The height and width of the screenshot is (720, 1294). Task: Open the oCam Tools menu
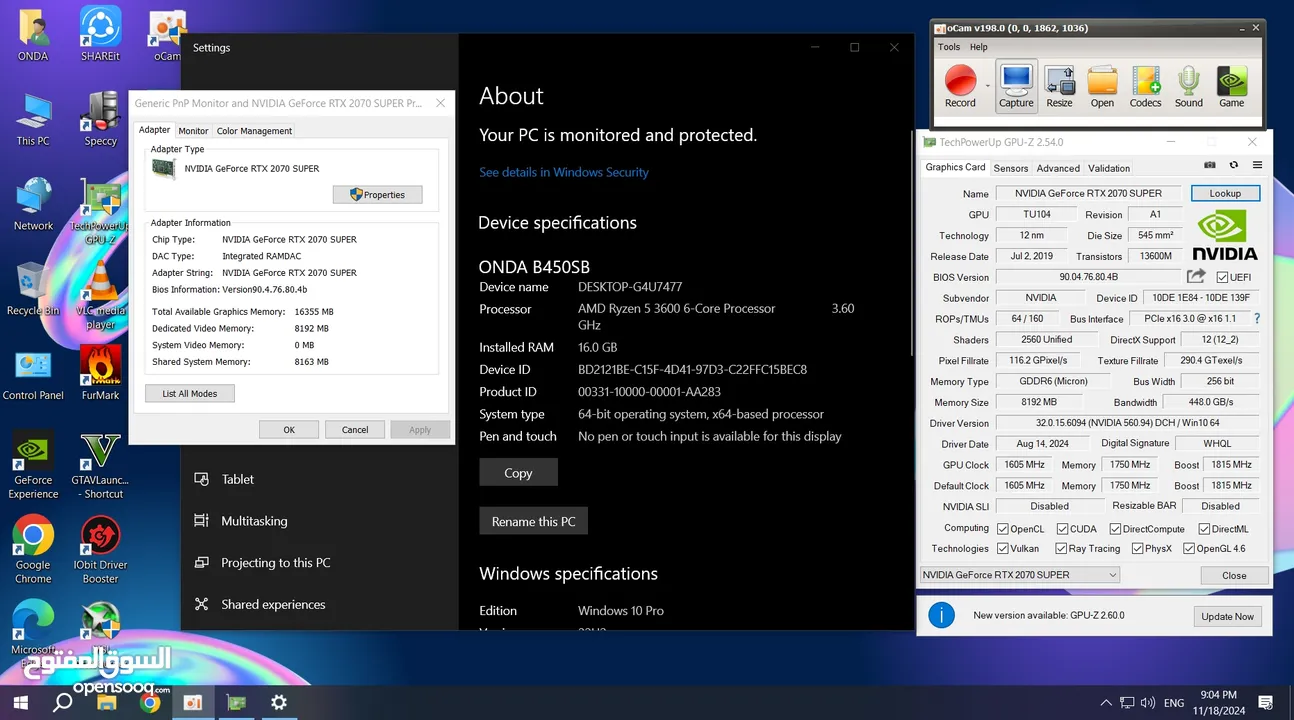tap(949, 47)
